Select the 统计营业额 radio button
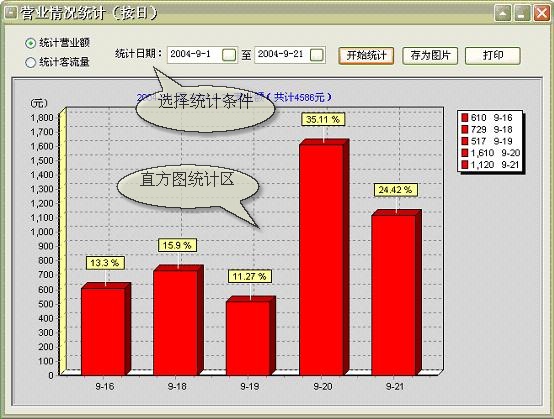This screenshot has width=554, height=419. [31, 43]
